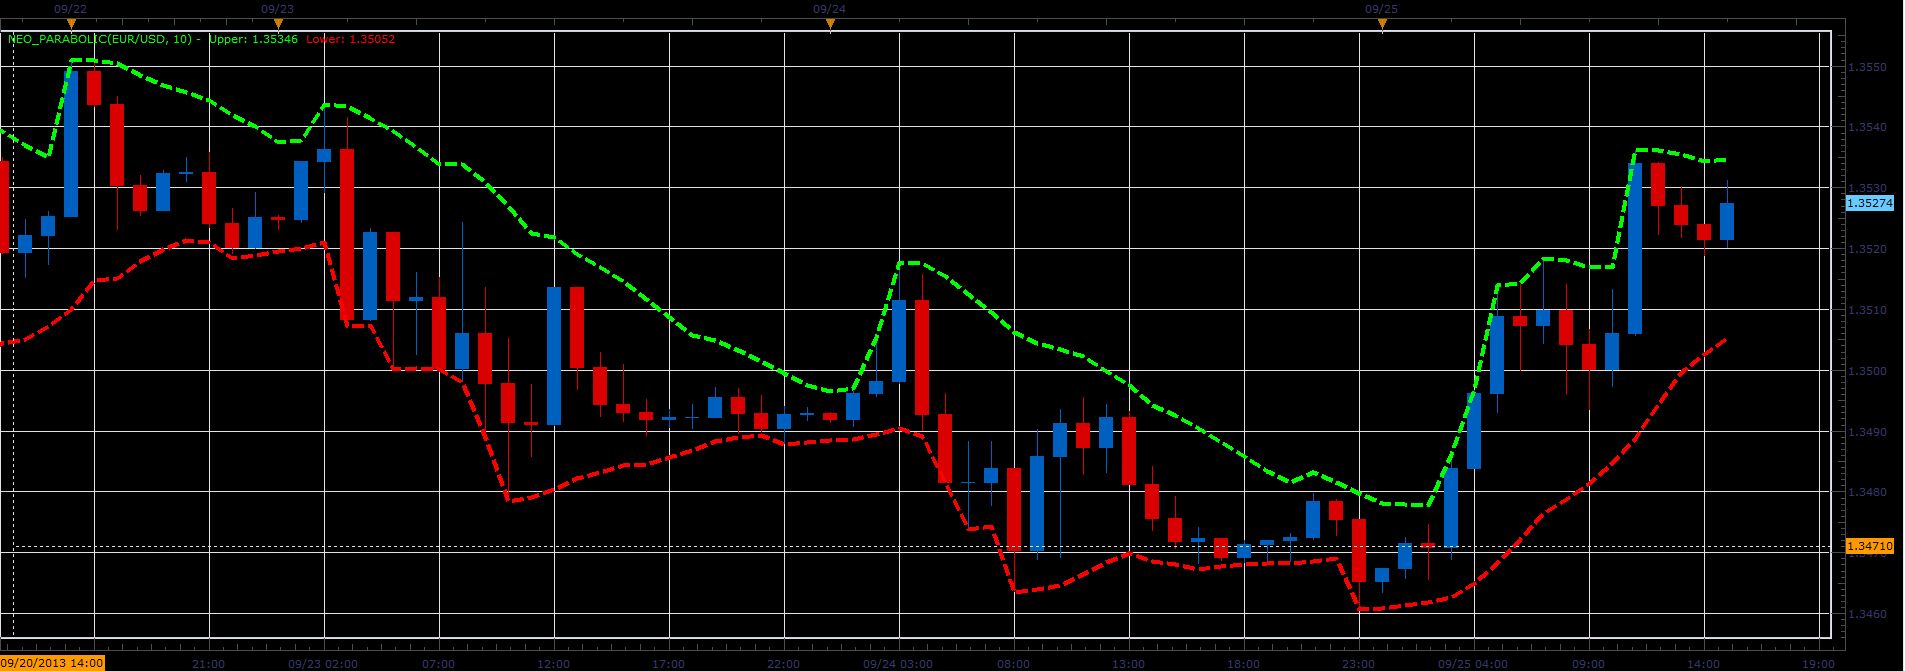Click the 1.3500 price axis label
Viewport: 1905px width, 671px height.
click(1867, 371)
